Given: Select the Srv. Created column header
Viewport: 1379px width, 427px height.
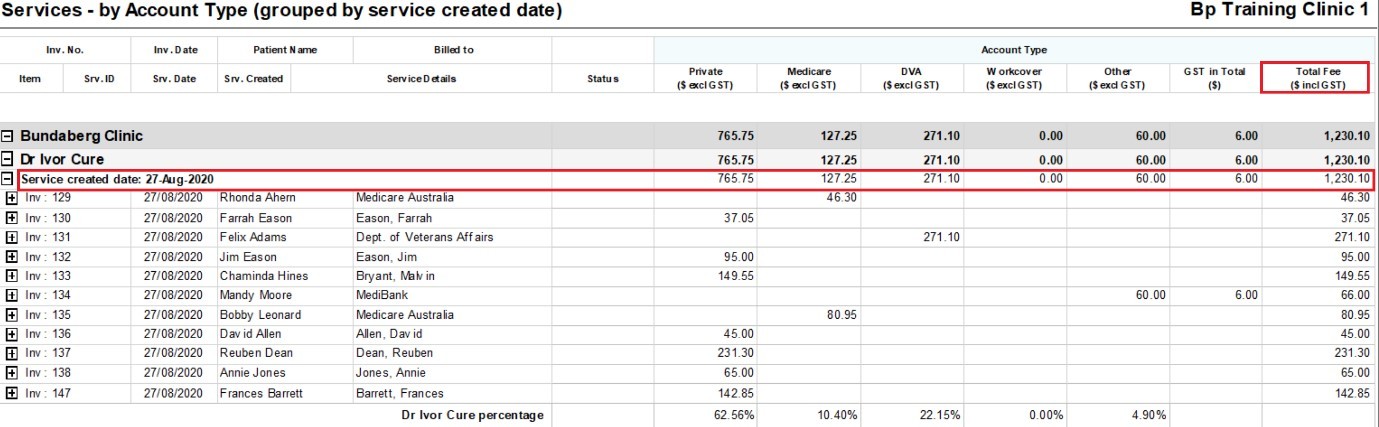Looking at the screenshot, I should coord(254,79).
